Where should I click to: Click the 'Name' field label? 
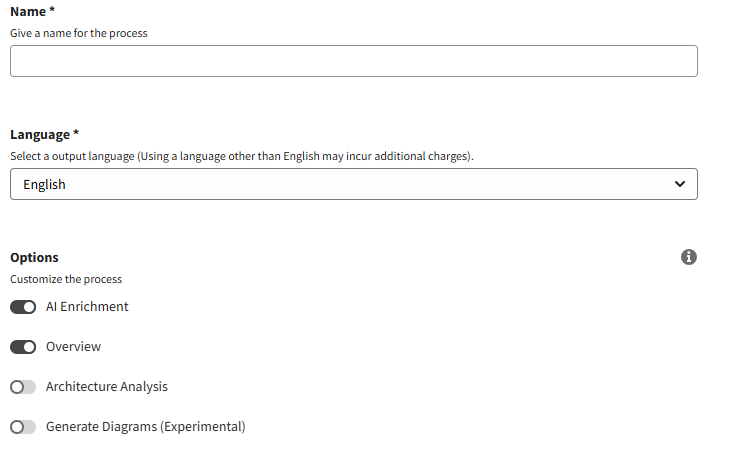click(29, 11)
